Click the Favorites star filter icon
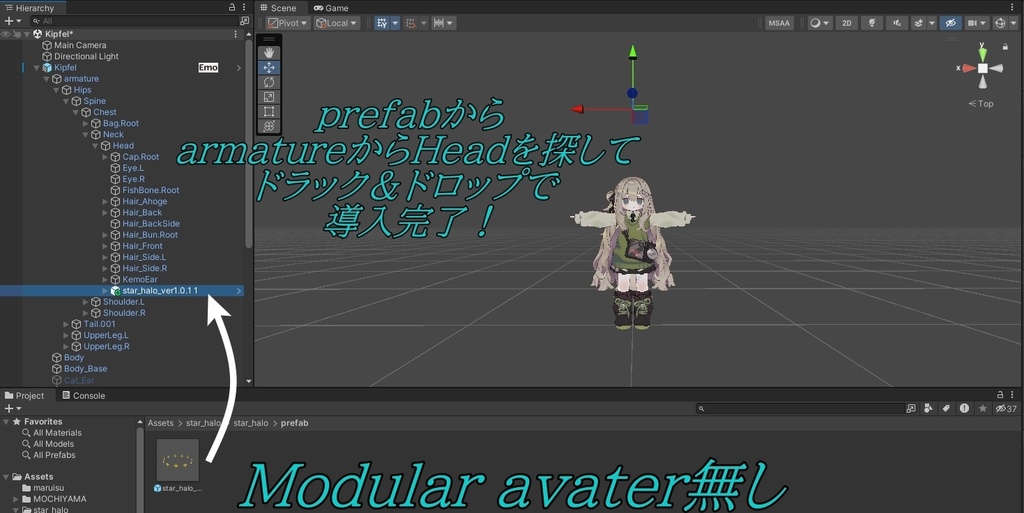 982,409
